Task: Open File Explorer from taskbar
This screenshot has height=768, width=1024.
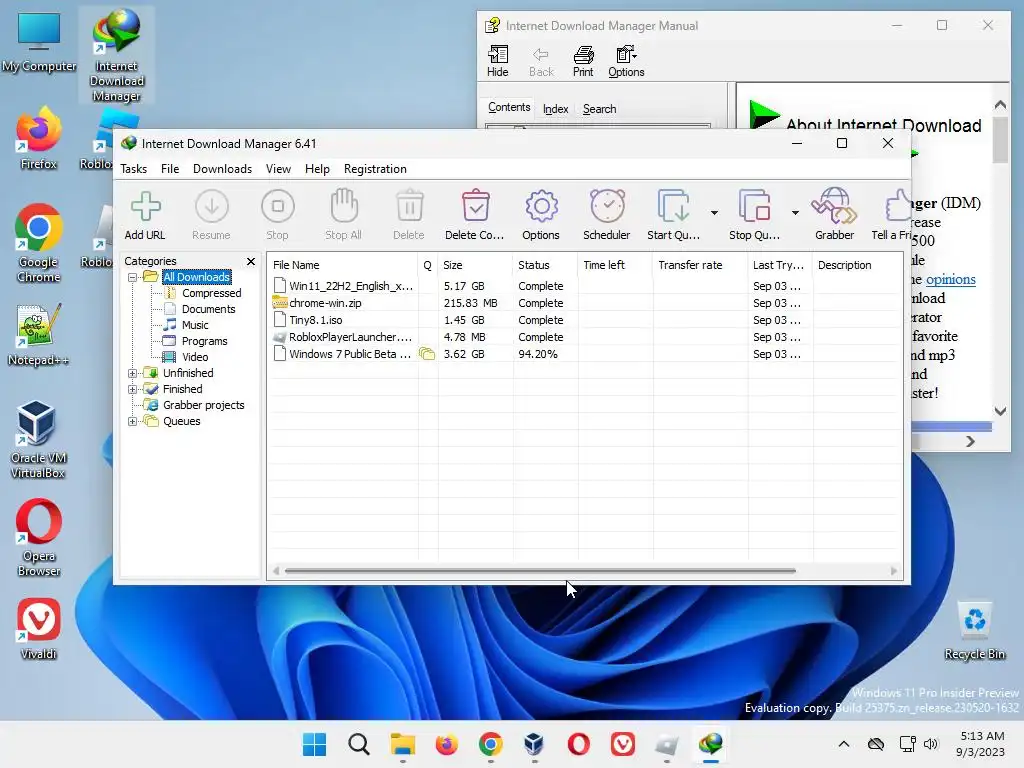Action: [x=403, y=744]
